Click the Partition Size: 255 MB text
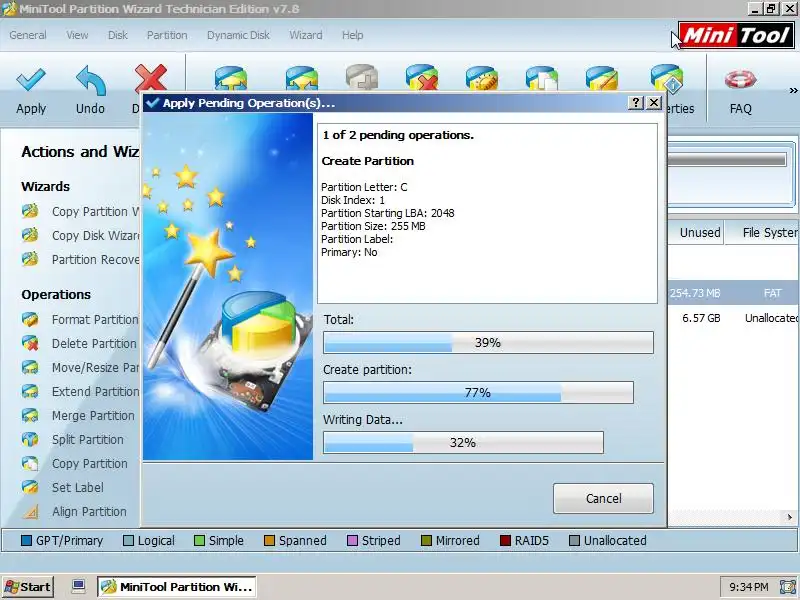This screenshot has width=800, height=600. tap(373, 226)
